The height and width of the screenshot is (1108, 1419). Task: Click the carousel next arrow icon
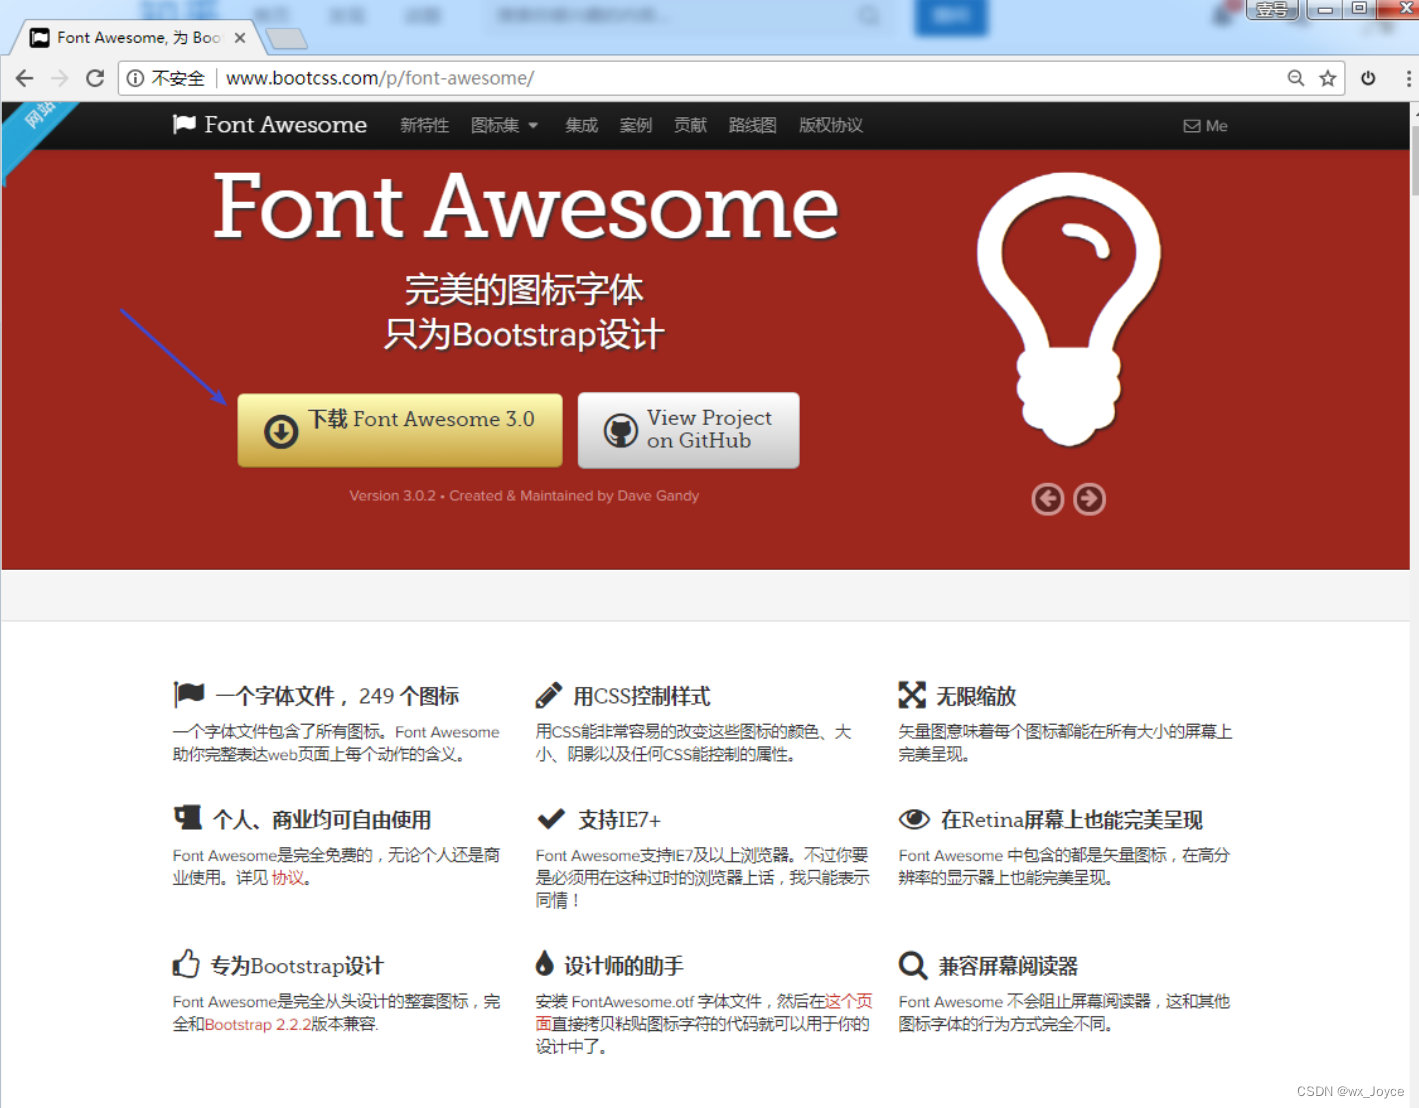pyautogui.click(x=1090, y=499)
